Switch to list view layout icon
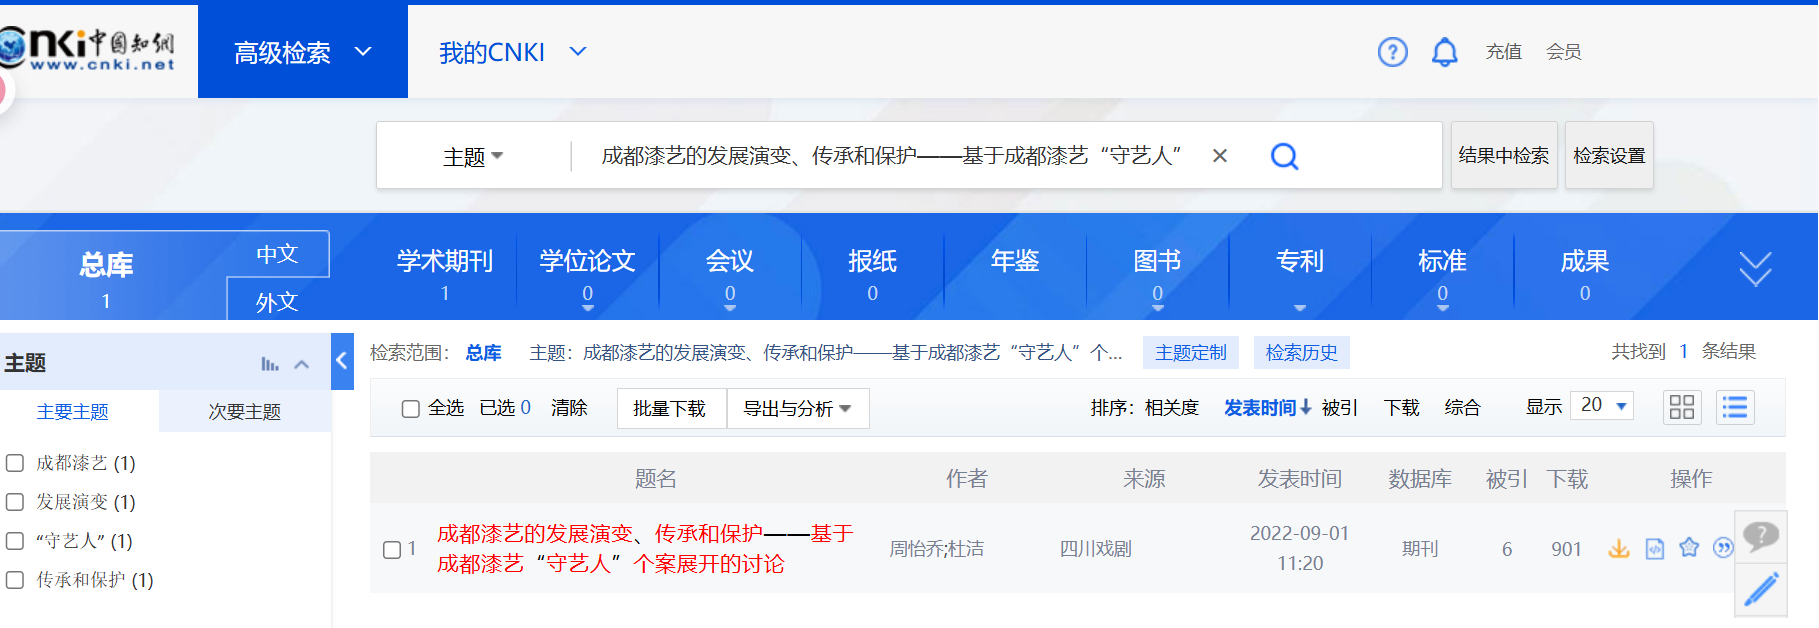Screen dimensions: 1819x628 [1735, 407]
